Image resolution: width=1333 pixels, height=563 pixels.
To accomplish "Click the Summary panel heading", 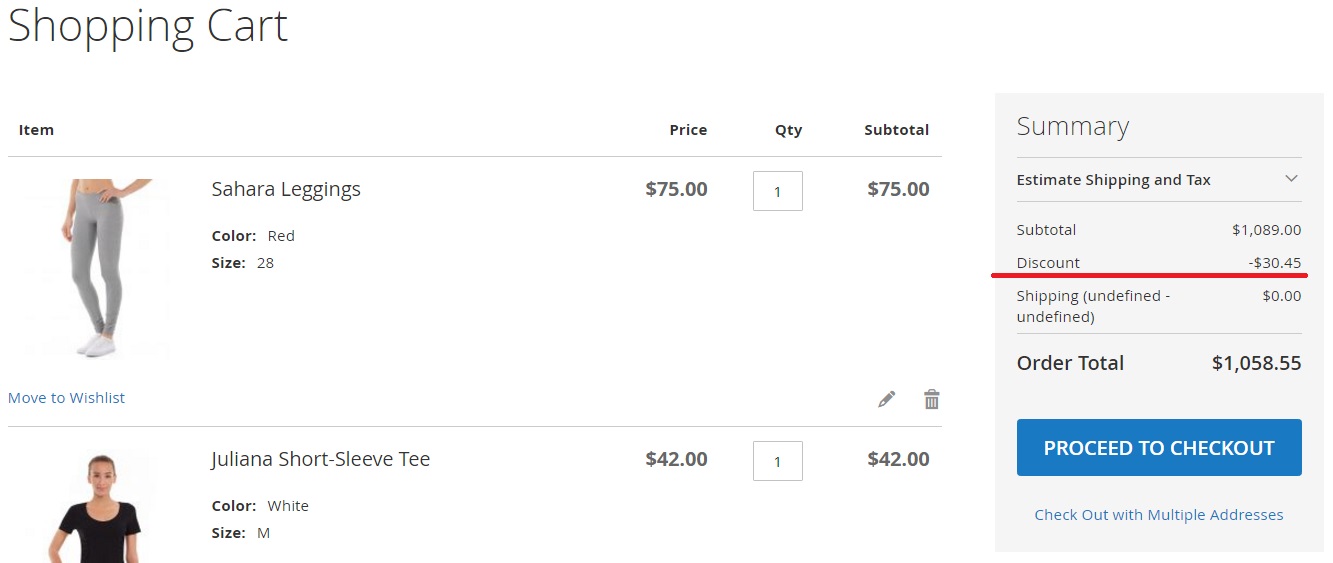I will pyautogui.click(x=1072, y=127).
